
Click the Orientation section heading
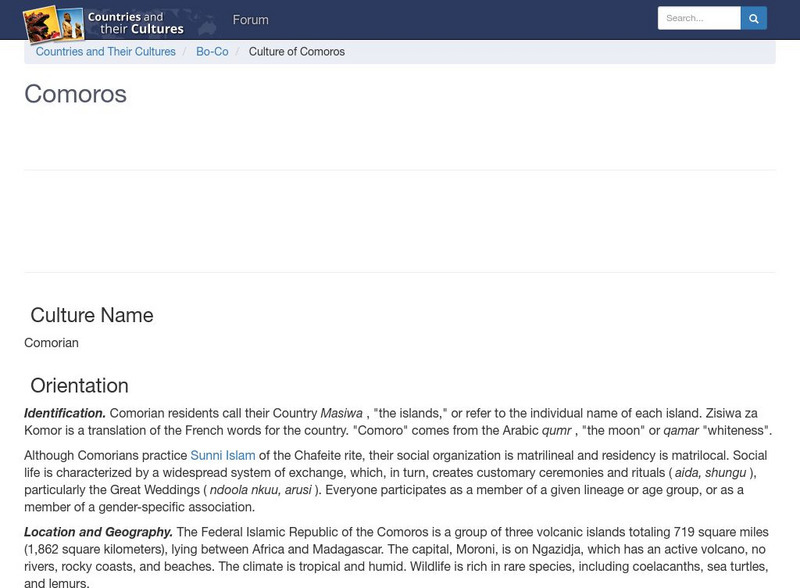point(79,386)
